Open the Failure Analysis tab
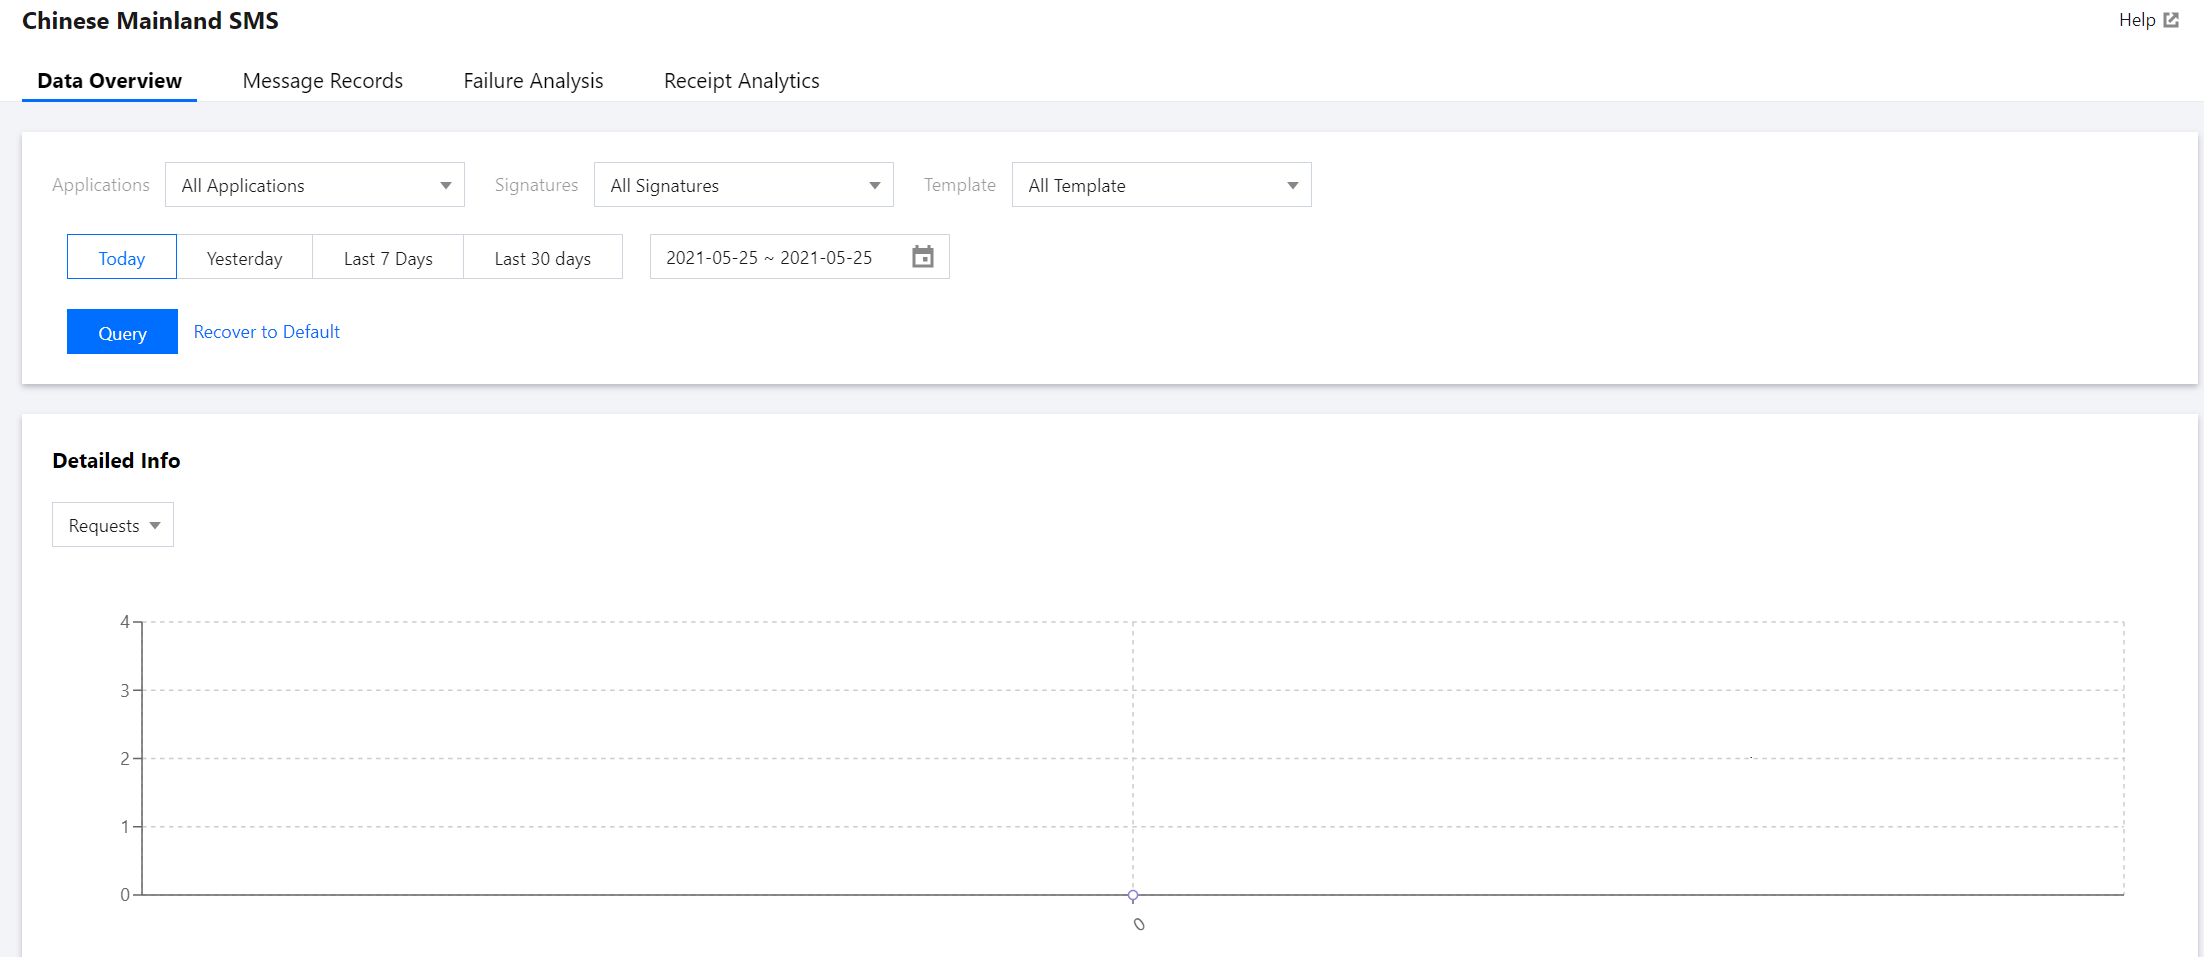Image resolution: width=2204 pixels, height=957 pixels. [533, 81]
